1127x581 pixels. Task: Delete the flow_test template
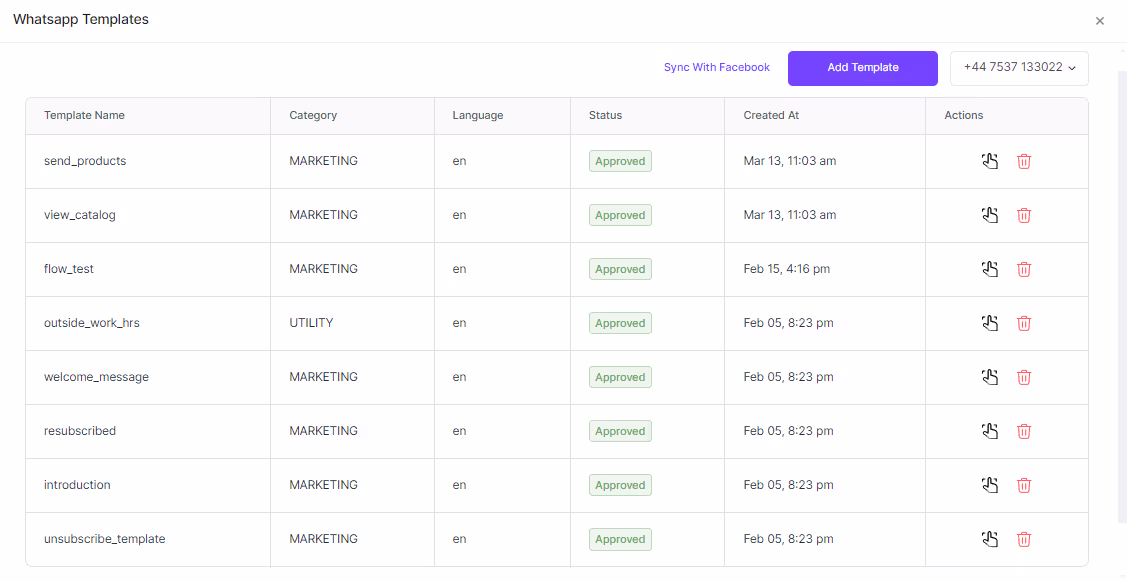pyautogui.click(x=1024, y=269)
